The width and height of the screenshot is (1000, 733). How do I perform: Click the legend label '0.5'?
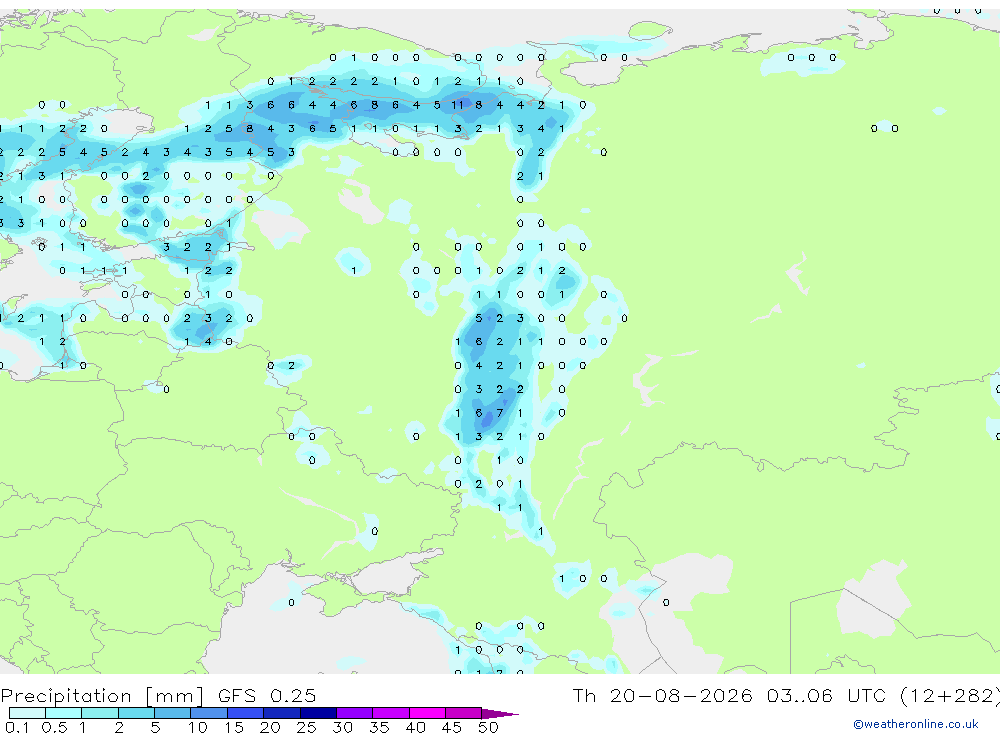(x=54, y=727)
